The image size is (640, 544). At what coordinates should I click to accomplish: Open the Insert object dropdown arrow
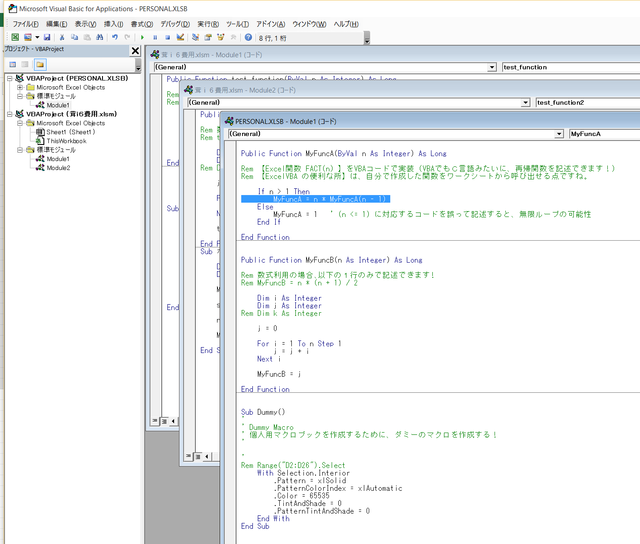click(37, 38)
